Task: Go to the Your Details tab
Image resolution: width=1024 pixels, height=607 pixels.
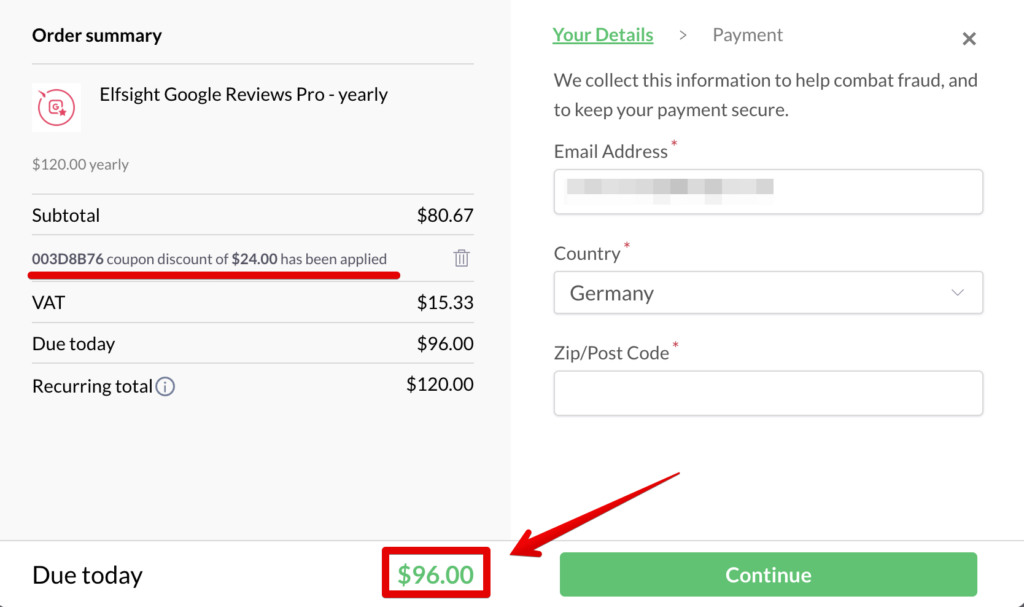Action: pyautogui.click(x=603, y=33)
